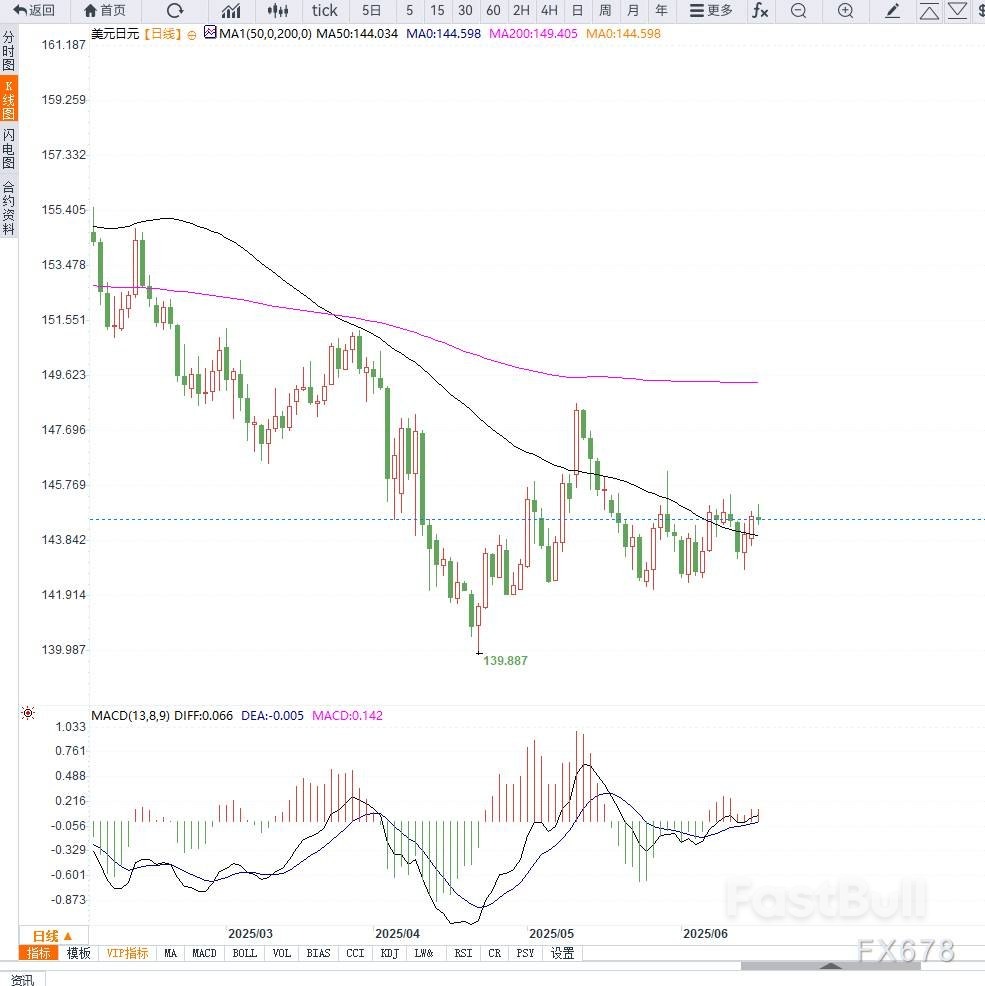Toggle the MA1 indicator checkbox
This screenshot has width=985, height=986.
tap(210, 33)
